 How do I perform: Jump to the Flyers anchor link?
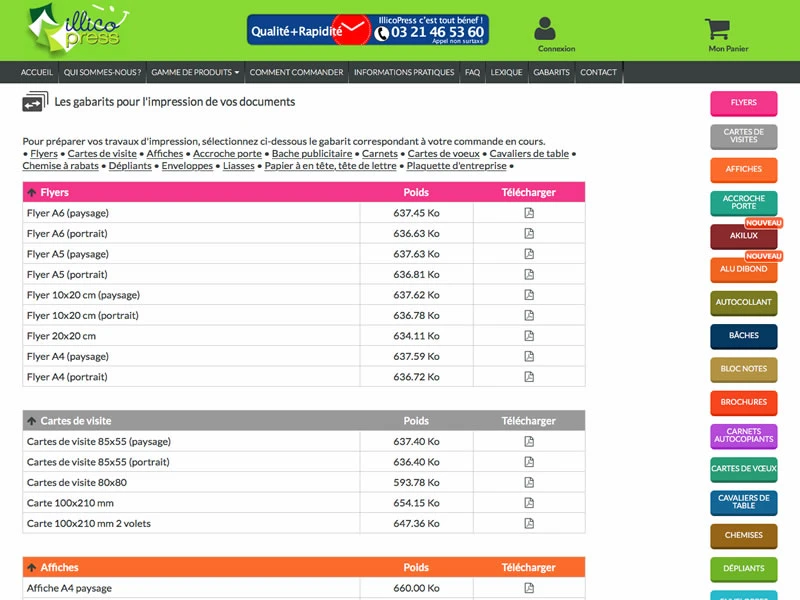(44, 154)
